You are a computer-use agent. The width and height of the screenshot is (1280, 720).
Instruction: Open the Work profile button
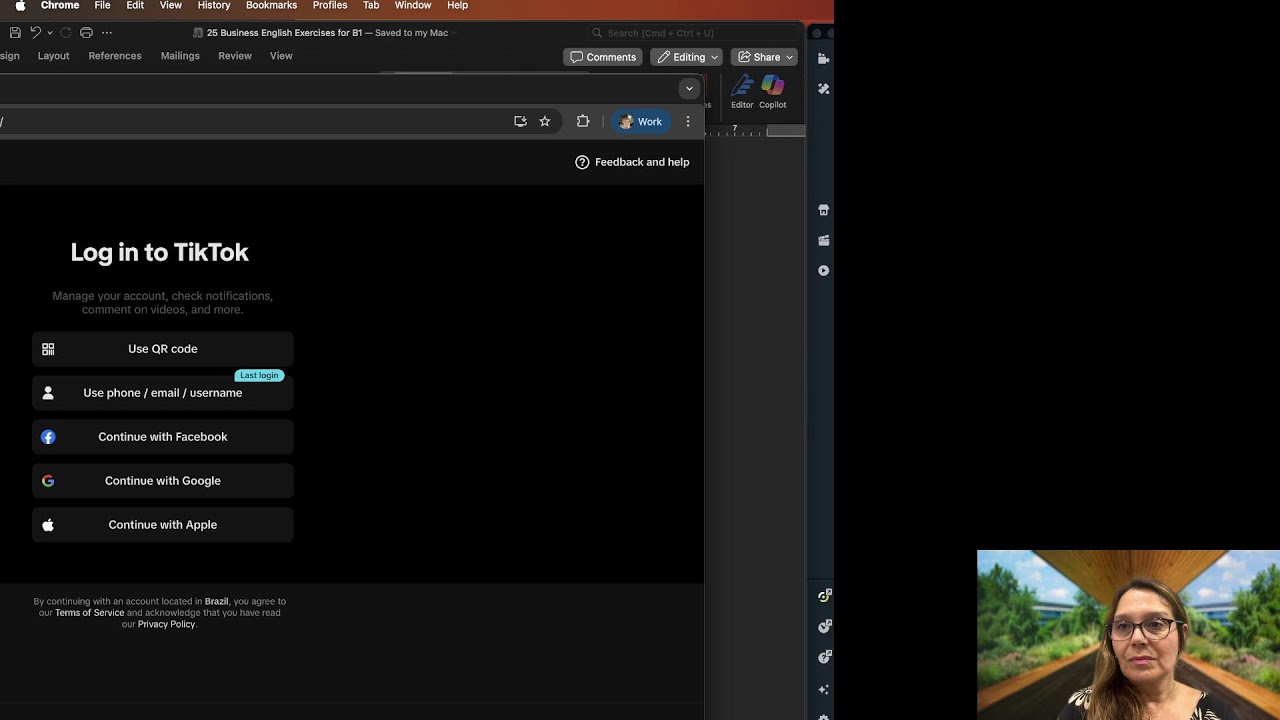[x=641, y=121]
